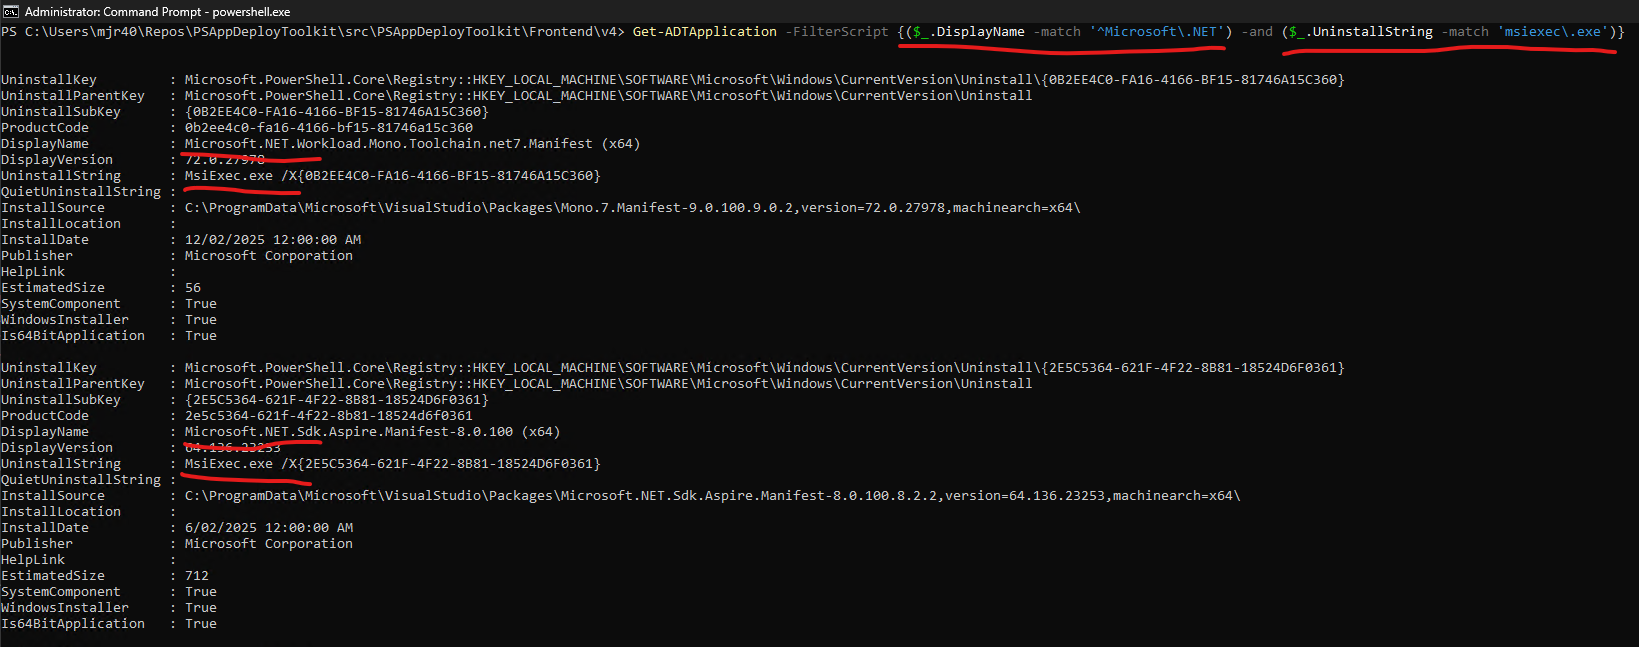Viewport: 1639px width, 647px height.
Task: Click the MsiExec.exe /X{0B2EE4C0...} uninstall string
Action: (x=392, y=176)
